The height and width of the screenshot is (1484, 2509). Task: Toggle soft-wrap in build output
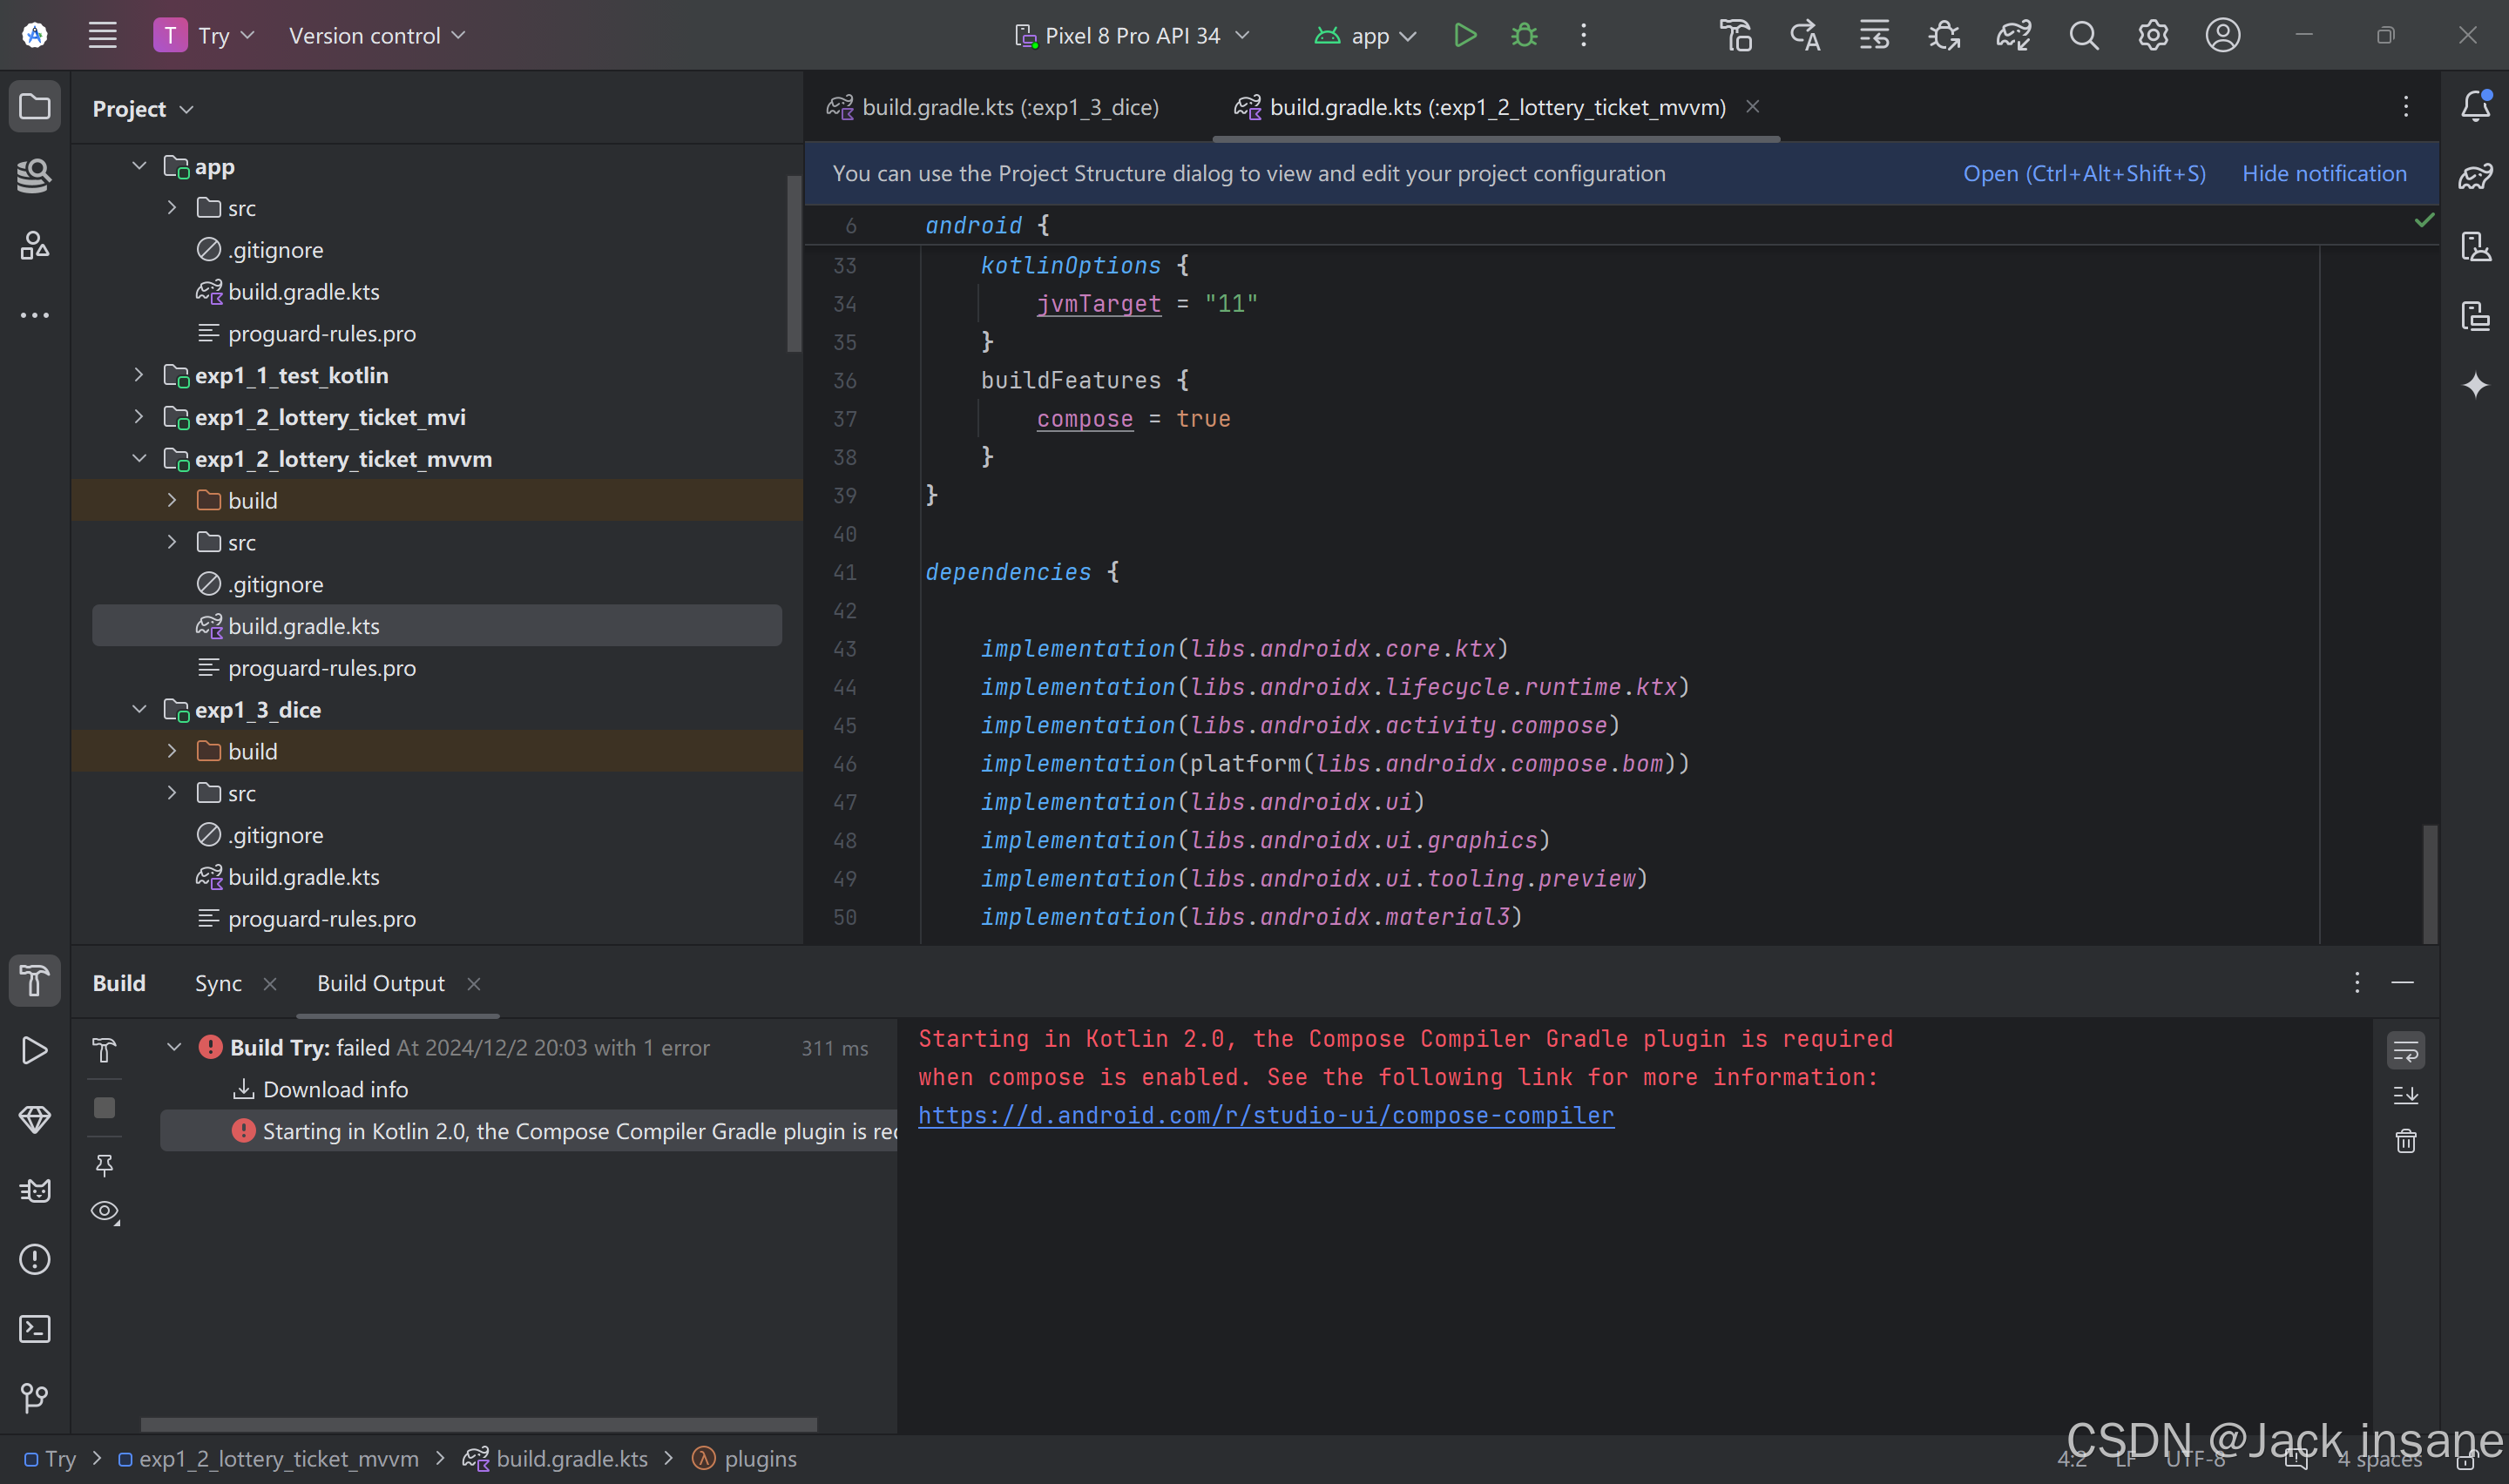2405,1051
